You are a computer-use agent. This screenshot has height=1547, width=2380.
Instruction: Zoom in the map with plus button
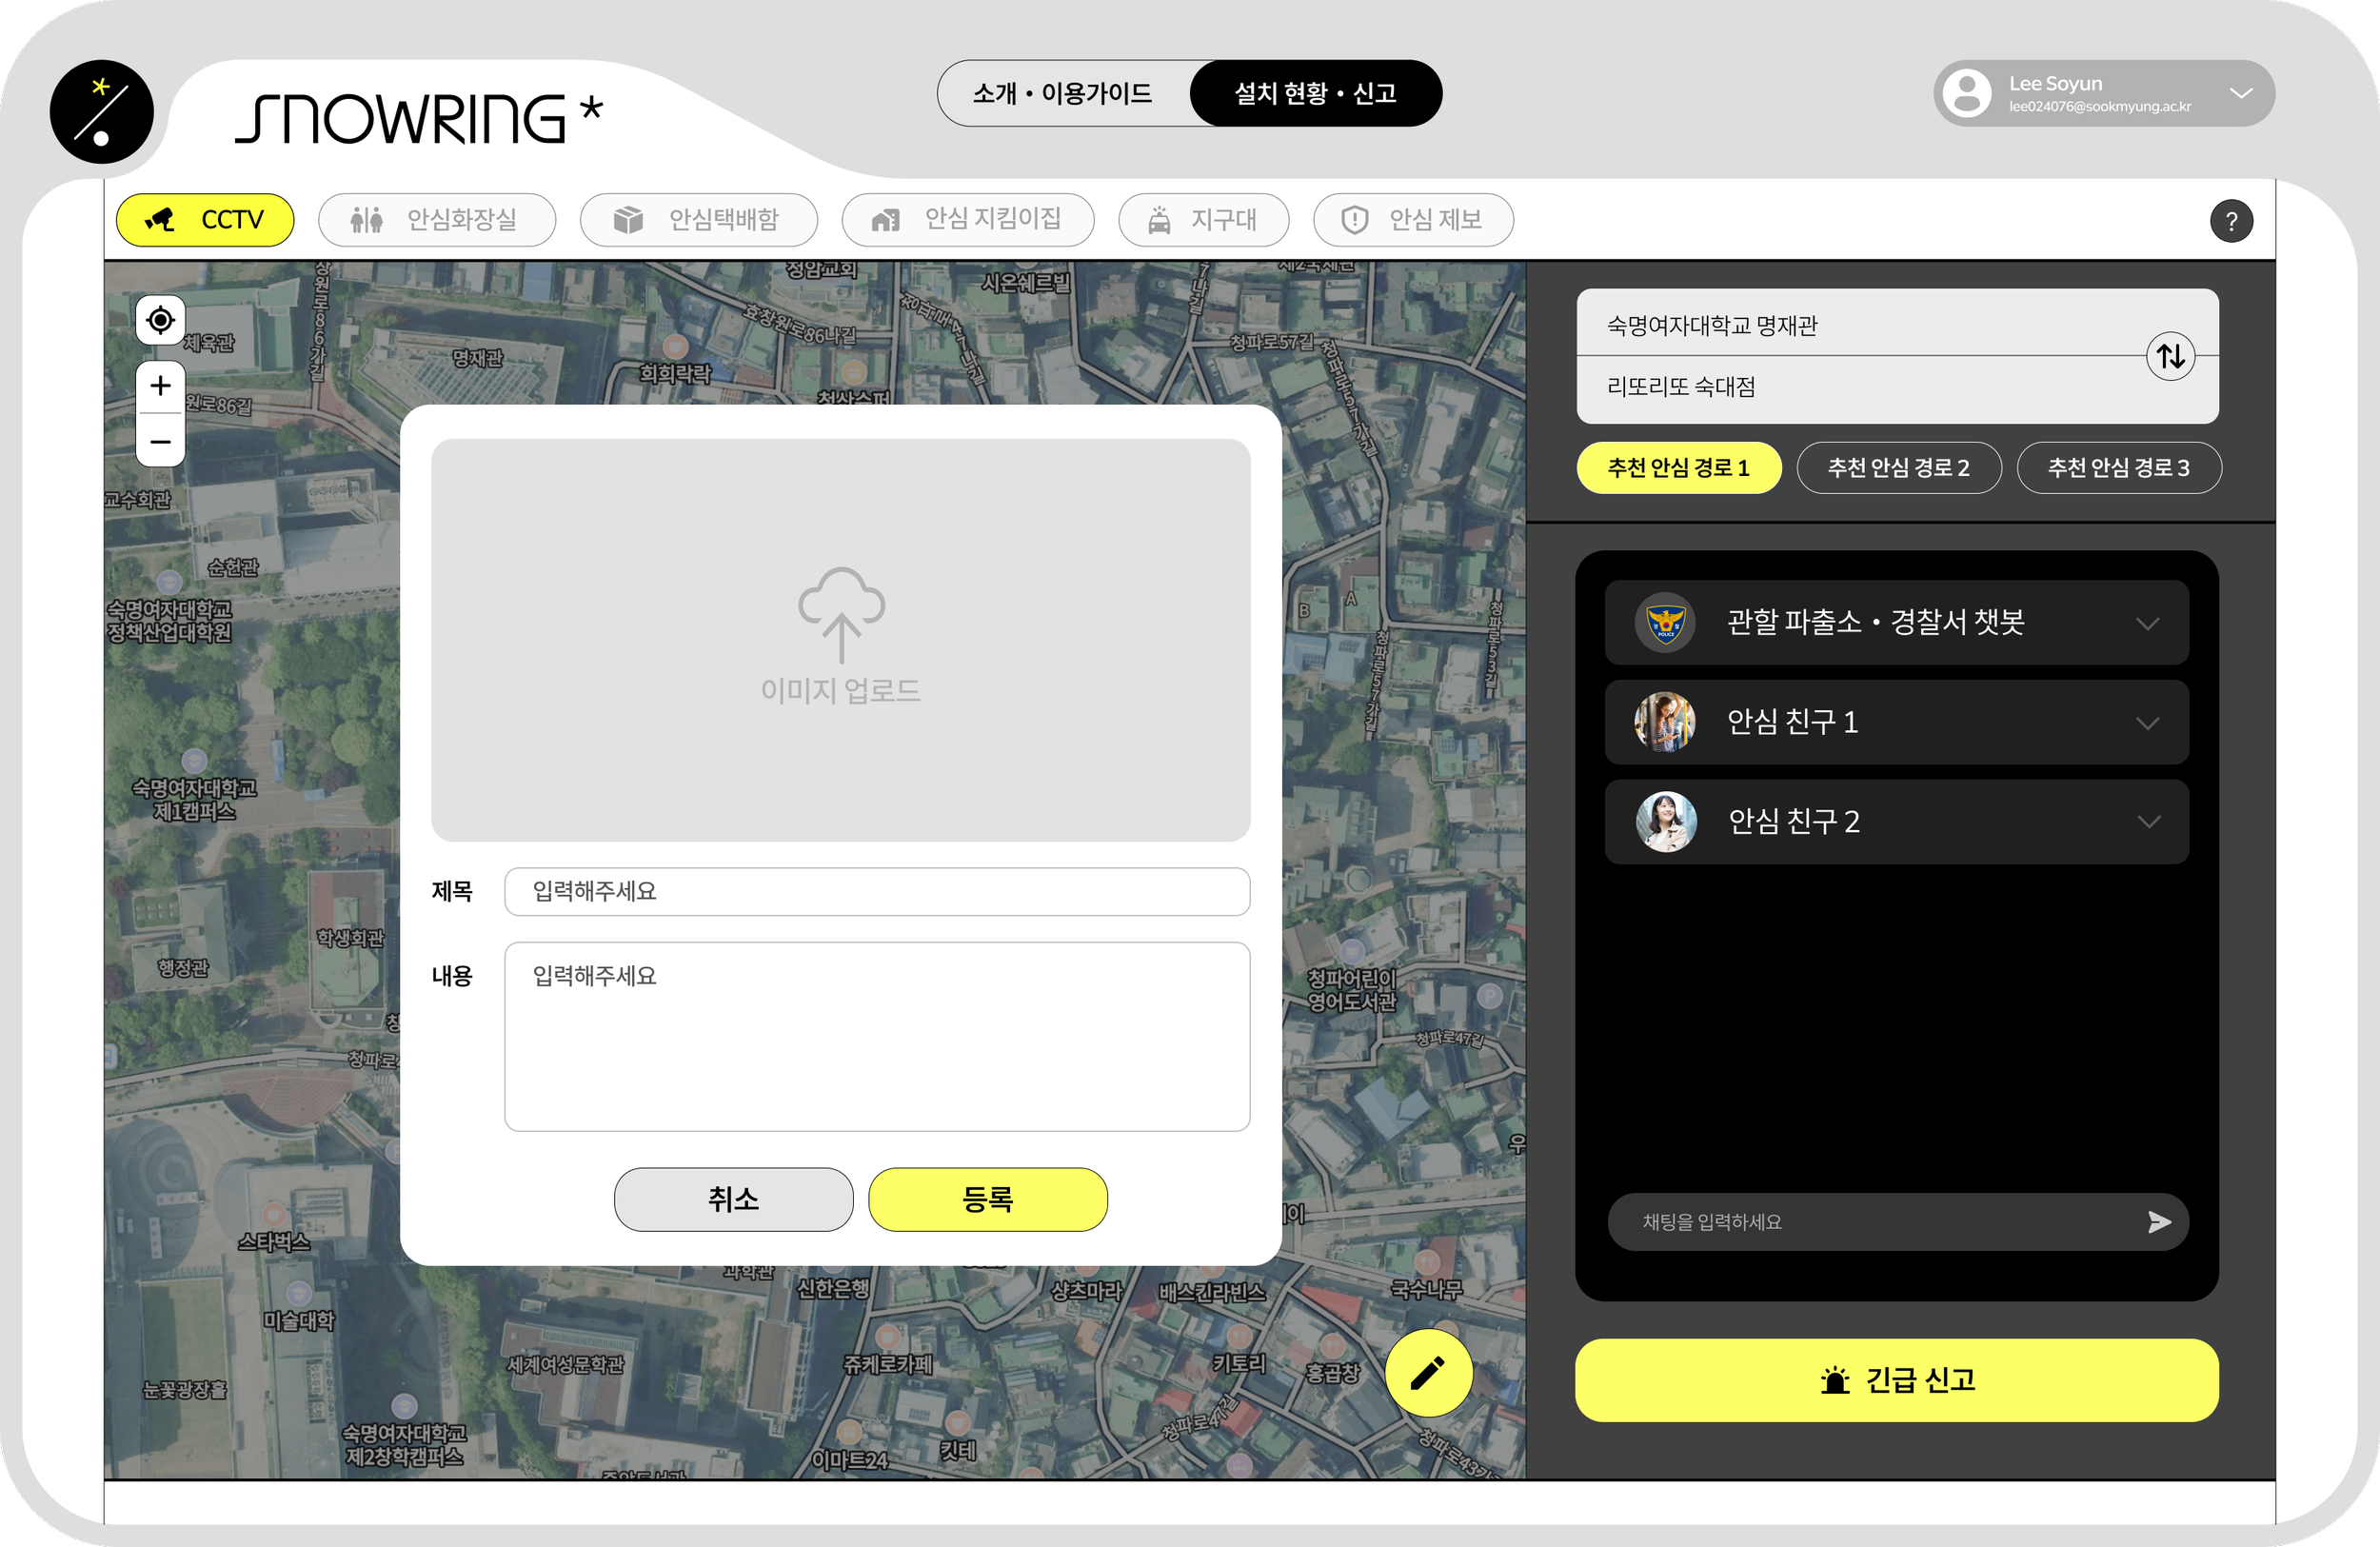160,386
